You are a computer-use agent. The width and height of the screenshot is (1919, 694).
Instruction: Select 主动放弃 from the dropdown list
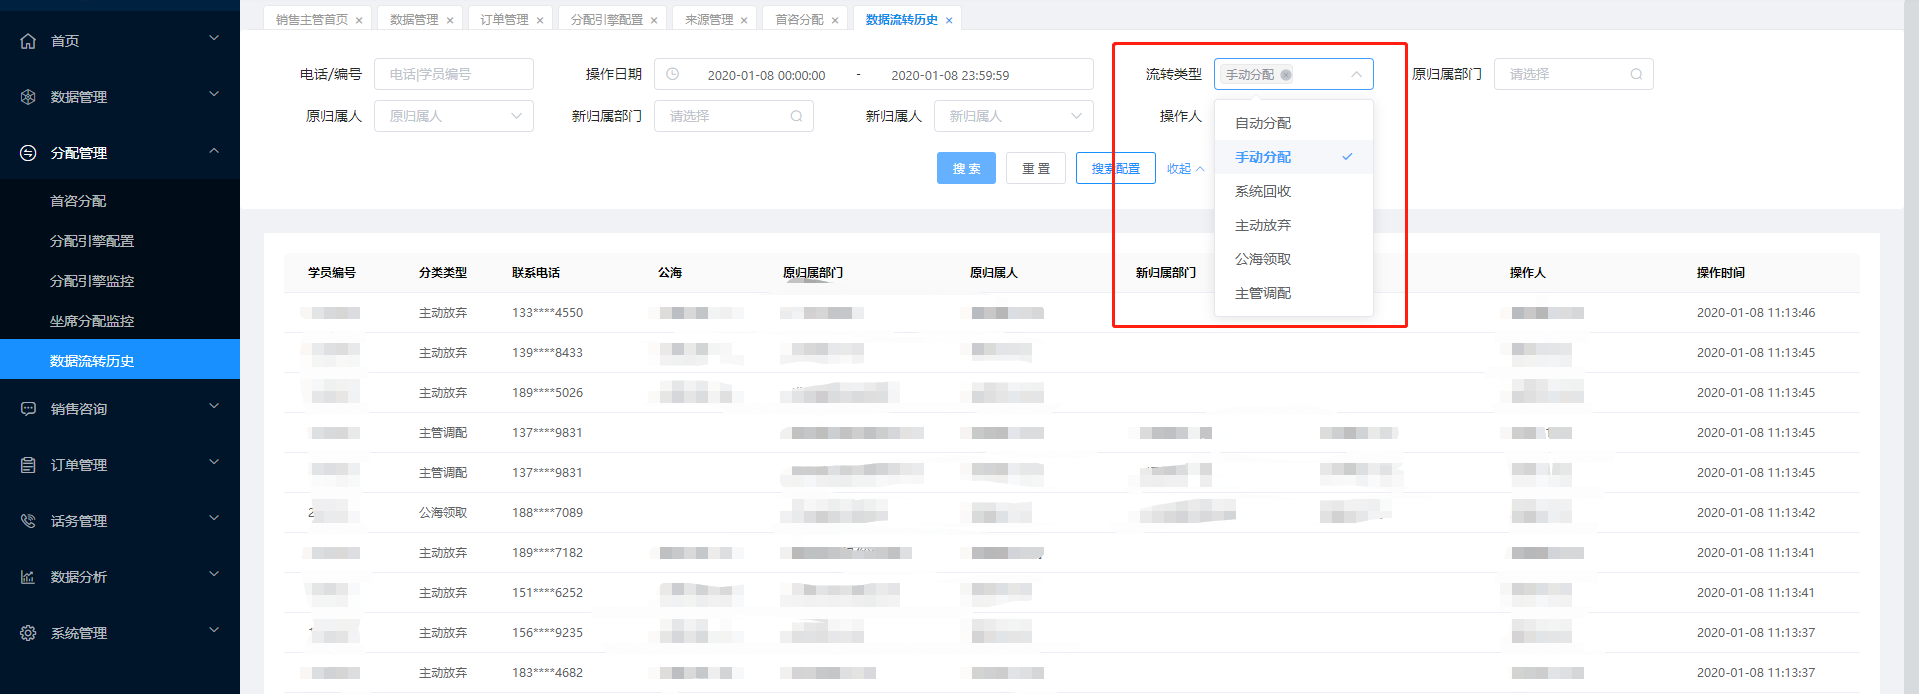(1293, 225)
